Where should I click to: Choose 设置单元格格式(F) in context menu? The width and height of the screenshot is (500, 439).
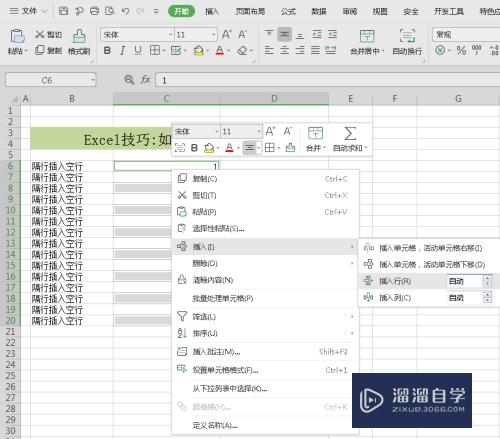[x=265, y=370]
